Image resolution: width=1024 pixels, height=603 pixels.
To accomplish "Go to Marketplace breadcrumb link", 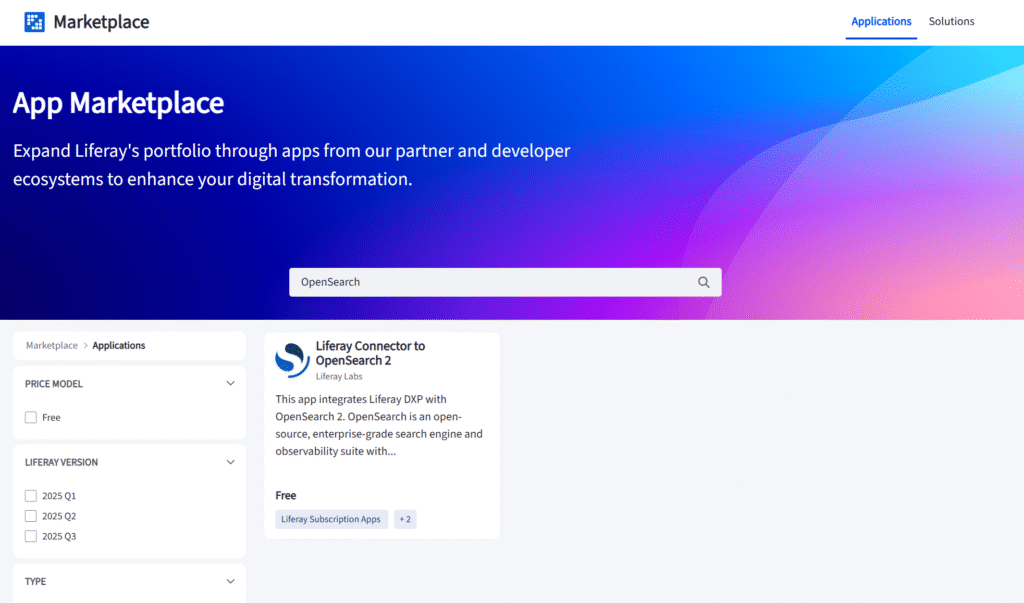I will (51, 346).
